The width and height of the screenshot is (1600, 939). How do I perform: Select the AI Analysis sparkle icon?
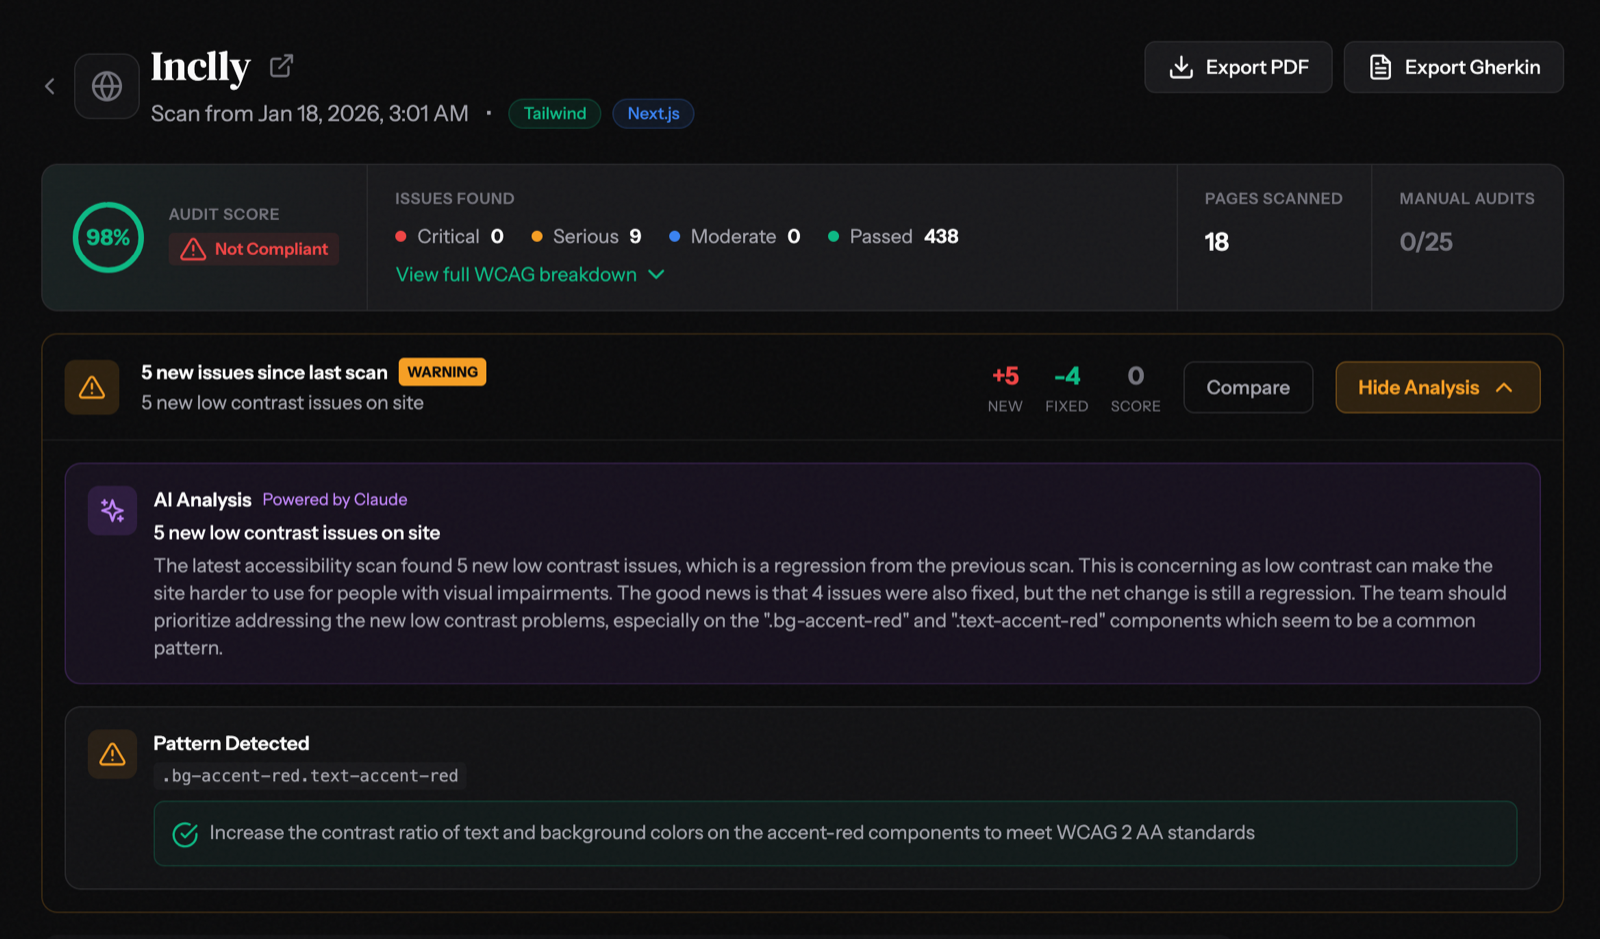pos(112,510)
